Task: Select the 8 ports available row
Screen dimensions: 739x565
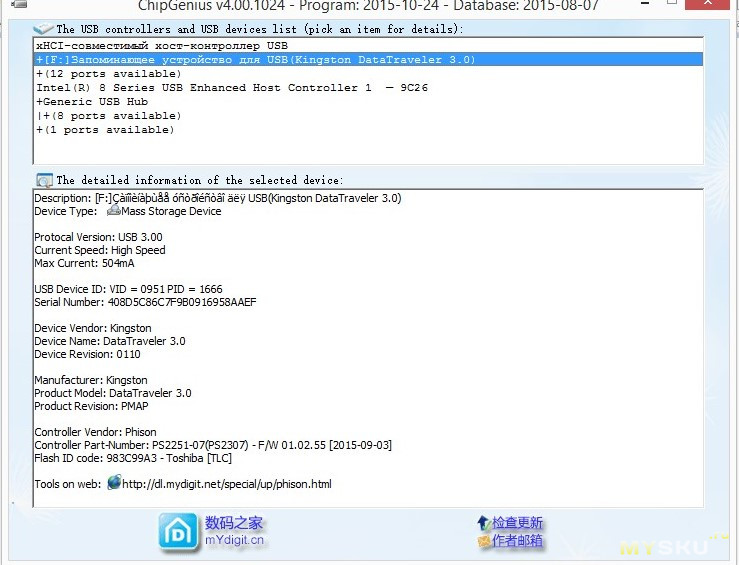Action: tap(368, 116)
